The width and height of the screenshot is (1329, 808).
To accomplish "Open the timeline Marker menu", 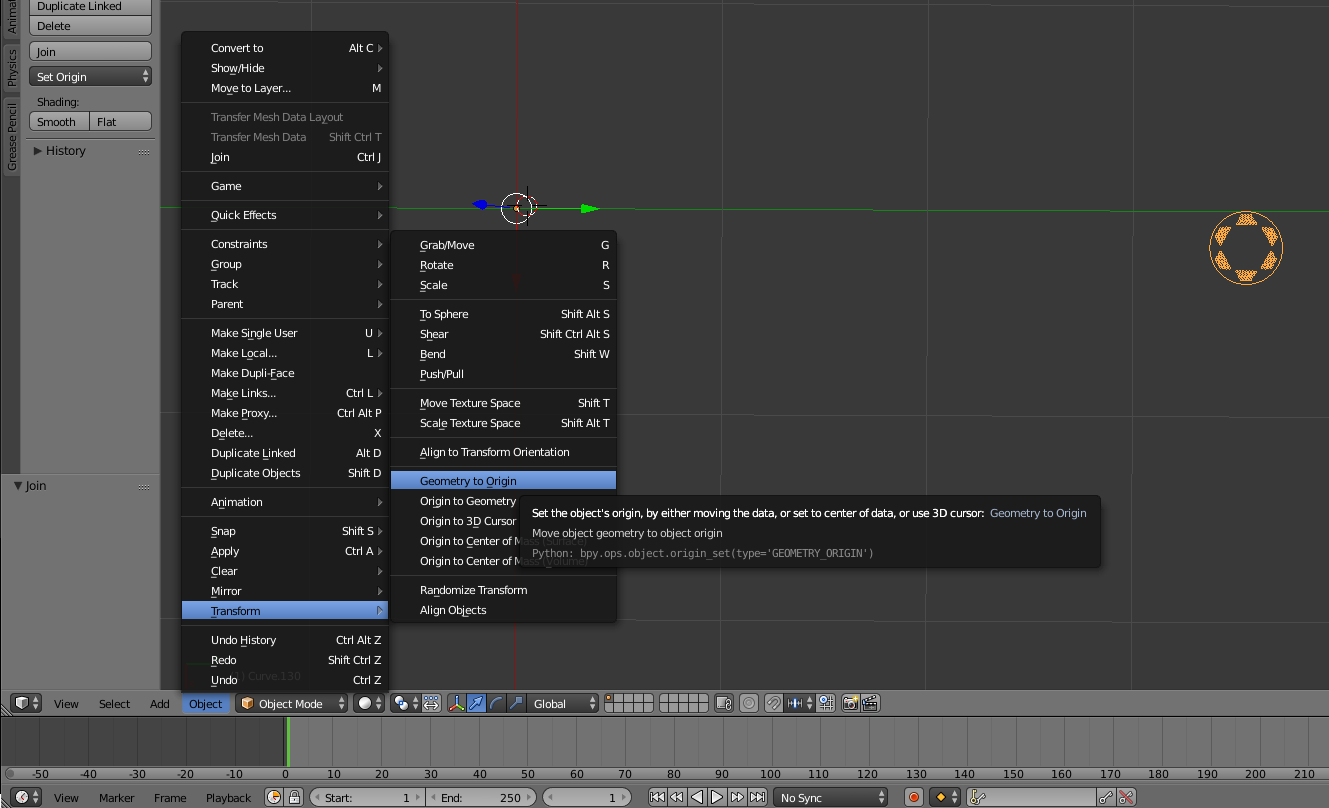I will point(116,797).
